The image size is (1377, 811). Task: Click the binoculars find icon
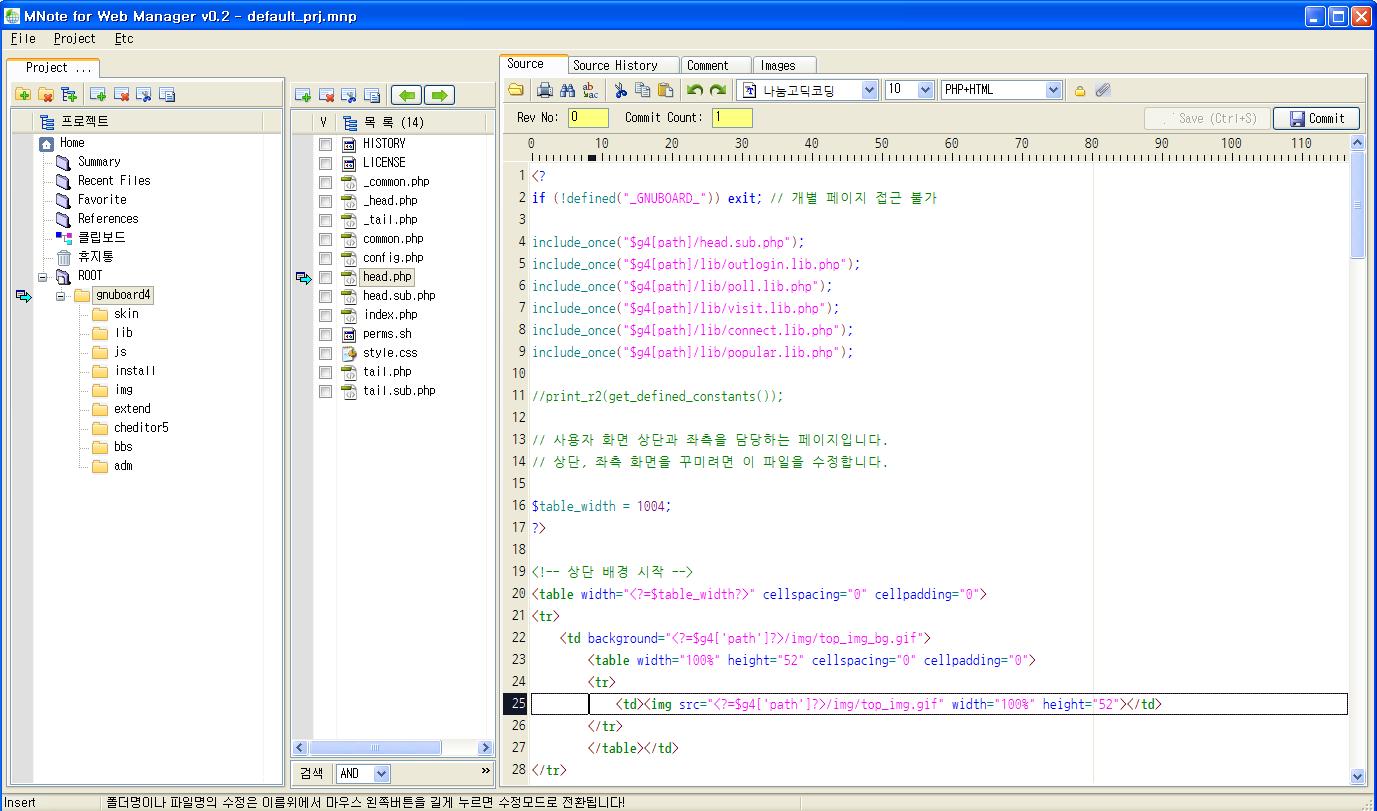(567, 90)
